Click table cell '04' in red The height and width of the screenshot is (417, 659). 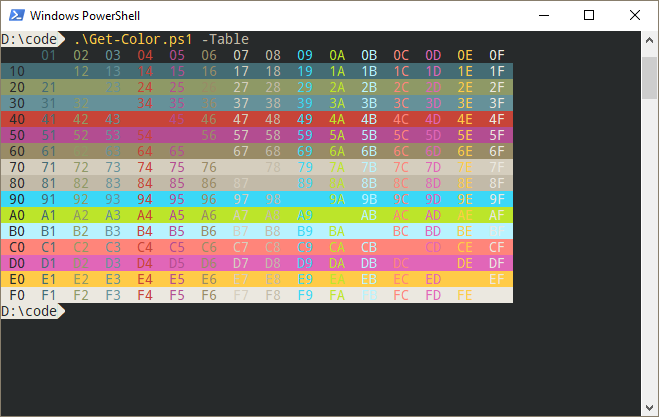[145, 55]
